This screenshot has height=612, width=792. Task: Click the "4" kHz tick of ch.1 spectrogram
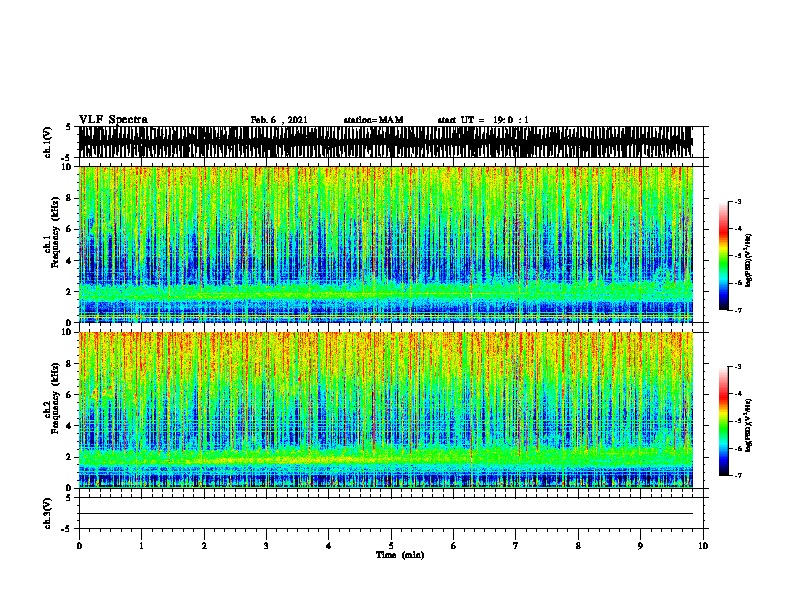pos(69,261)
